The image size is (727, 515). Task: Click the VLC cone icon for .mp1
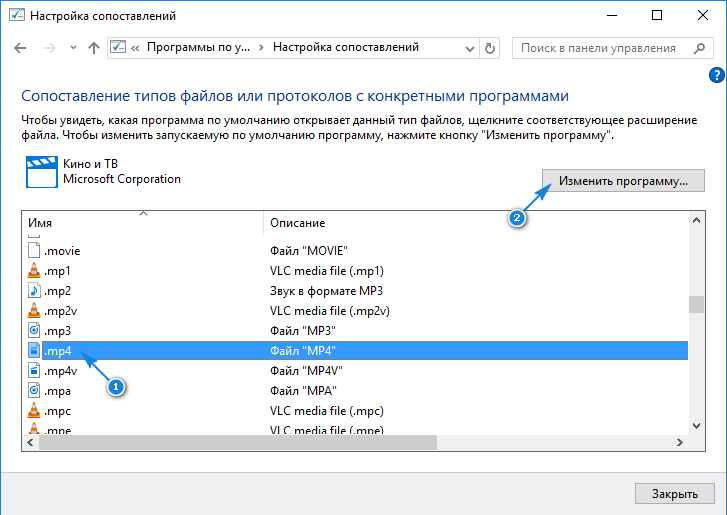pyautogui.click(x=34, y=271)
